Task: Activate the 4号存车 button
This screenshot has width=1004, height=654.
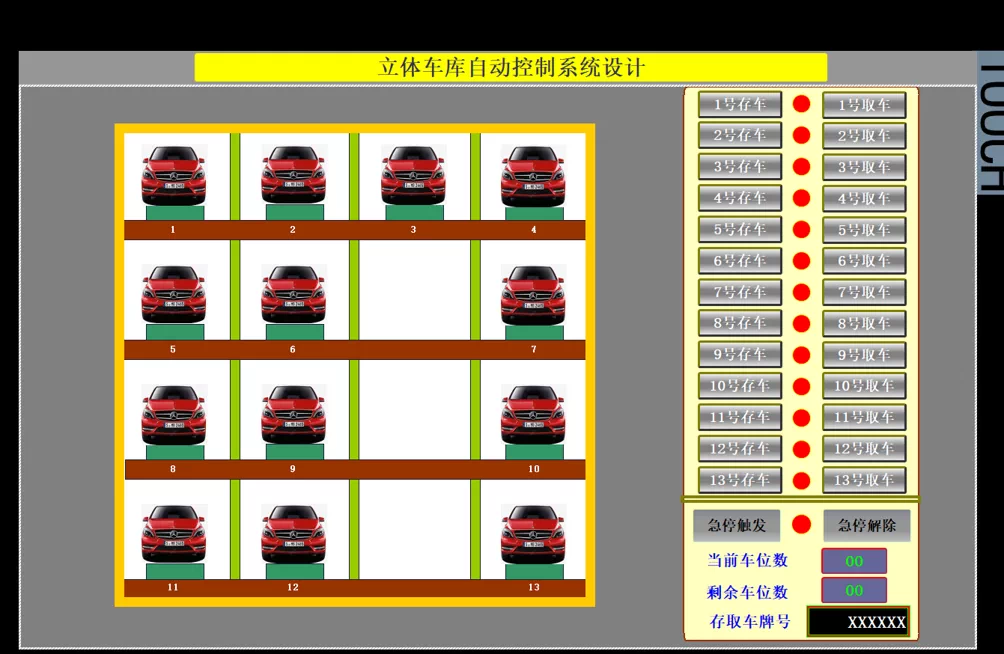Action: pyautogui.click(x=740, y=198)
